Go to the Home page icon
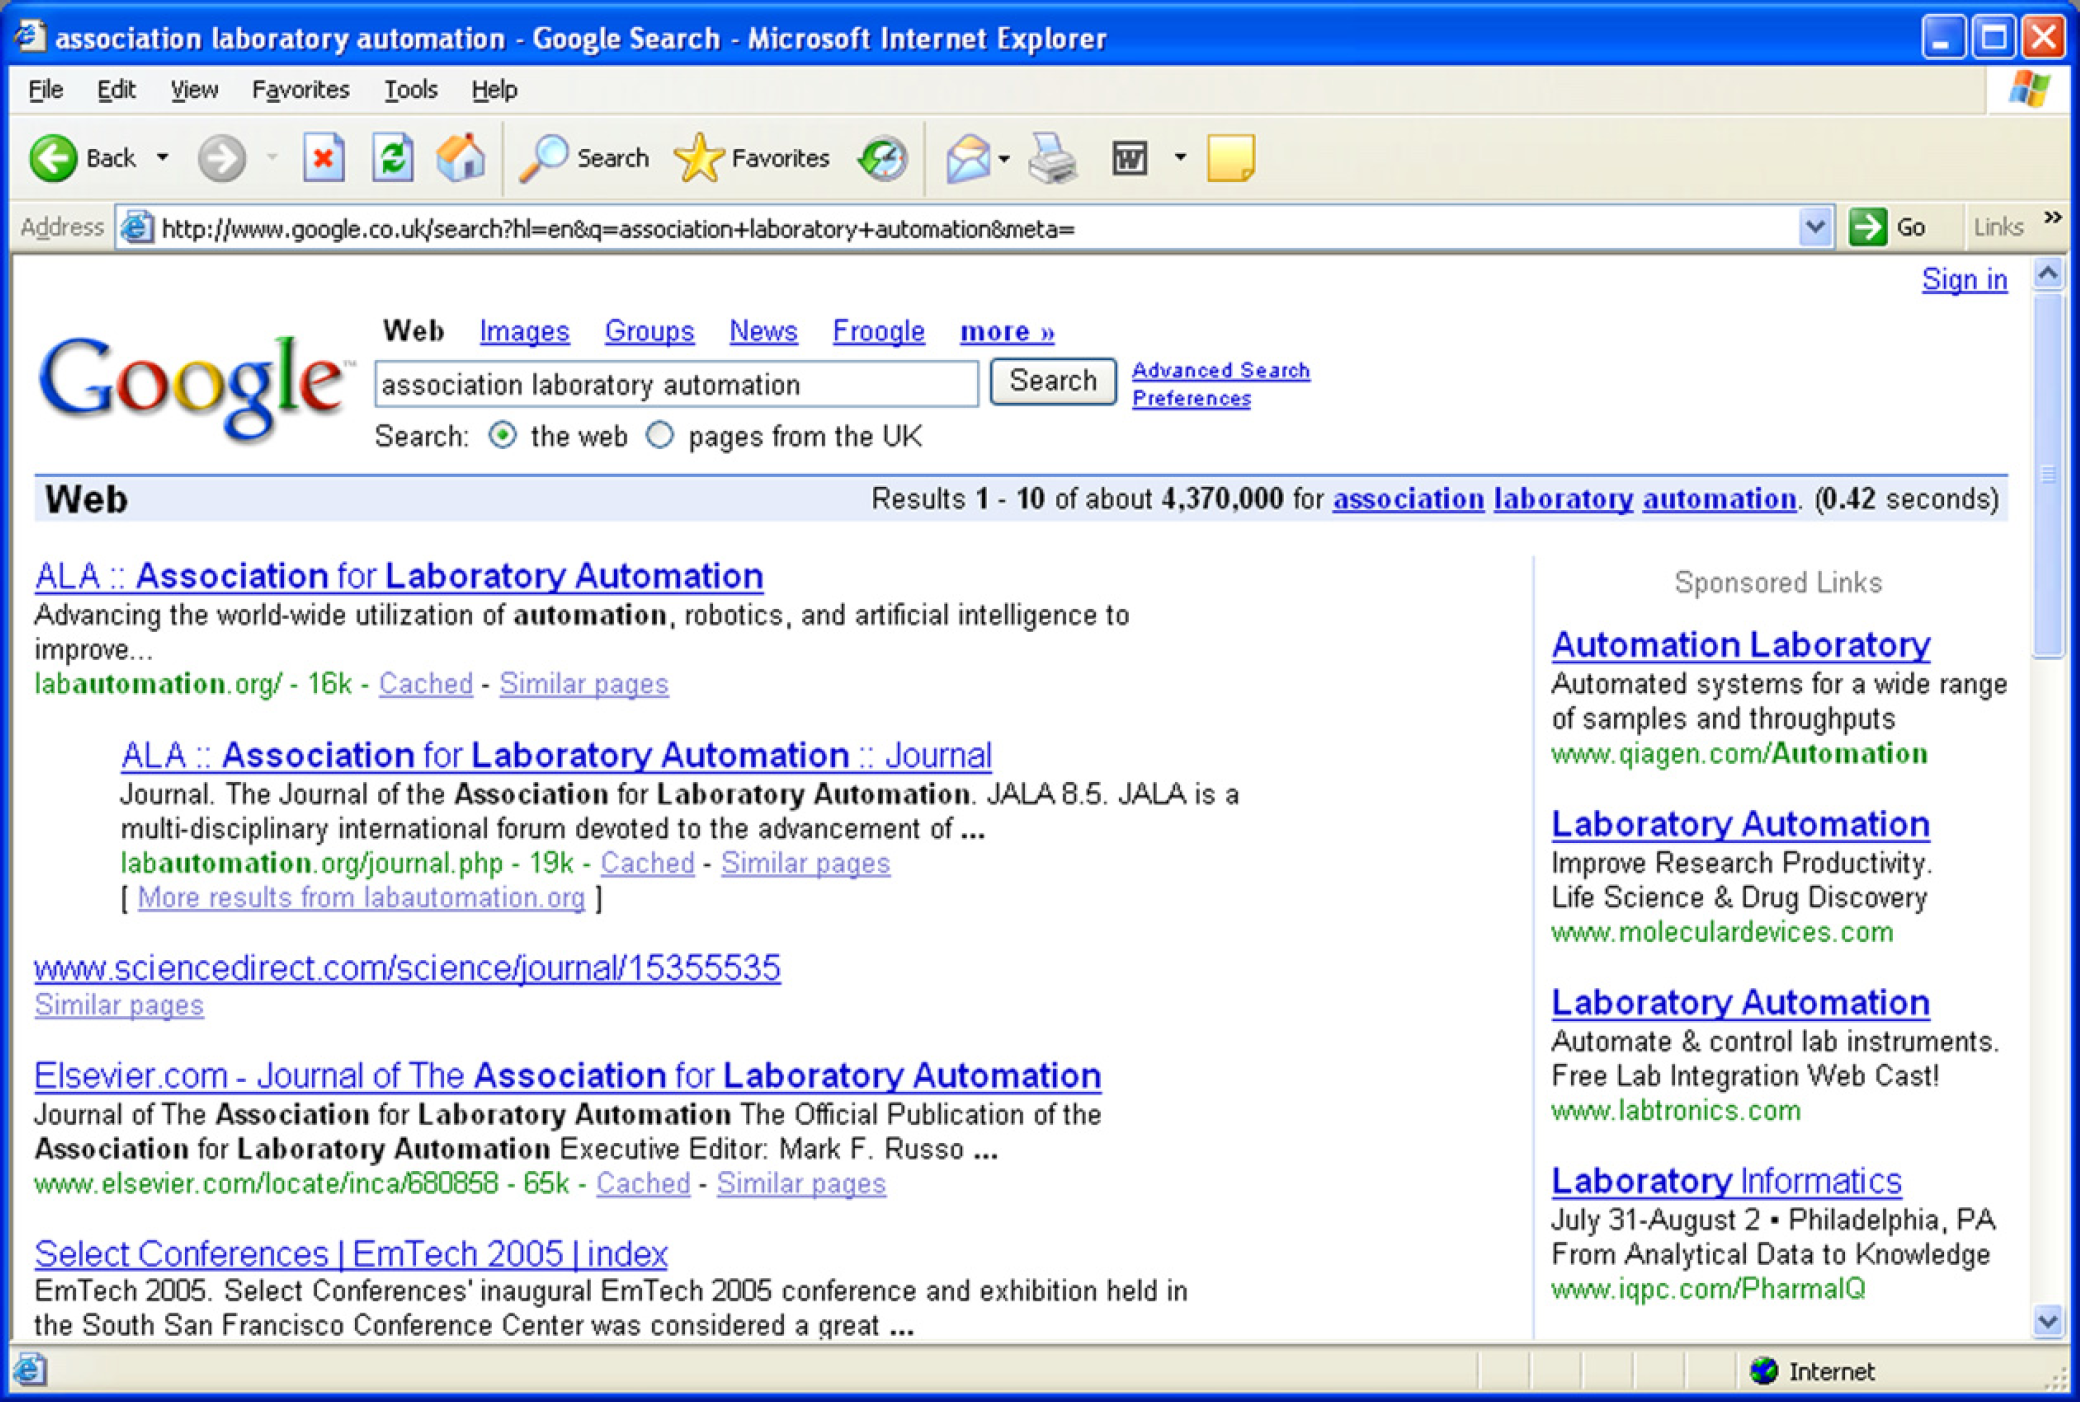The height and width of the screenshot is (1402, 2080). point(461,158)
